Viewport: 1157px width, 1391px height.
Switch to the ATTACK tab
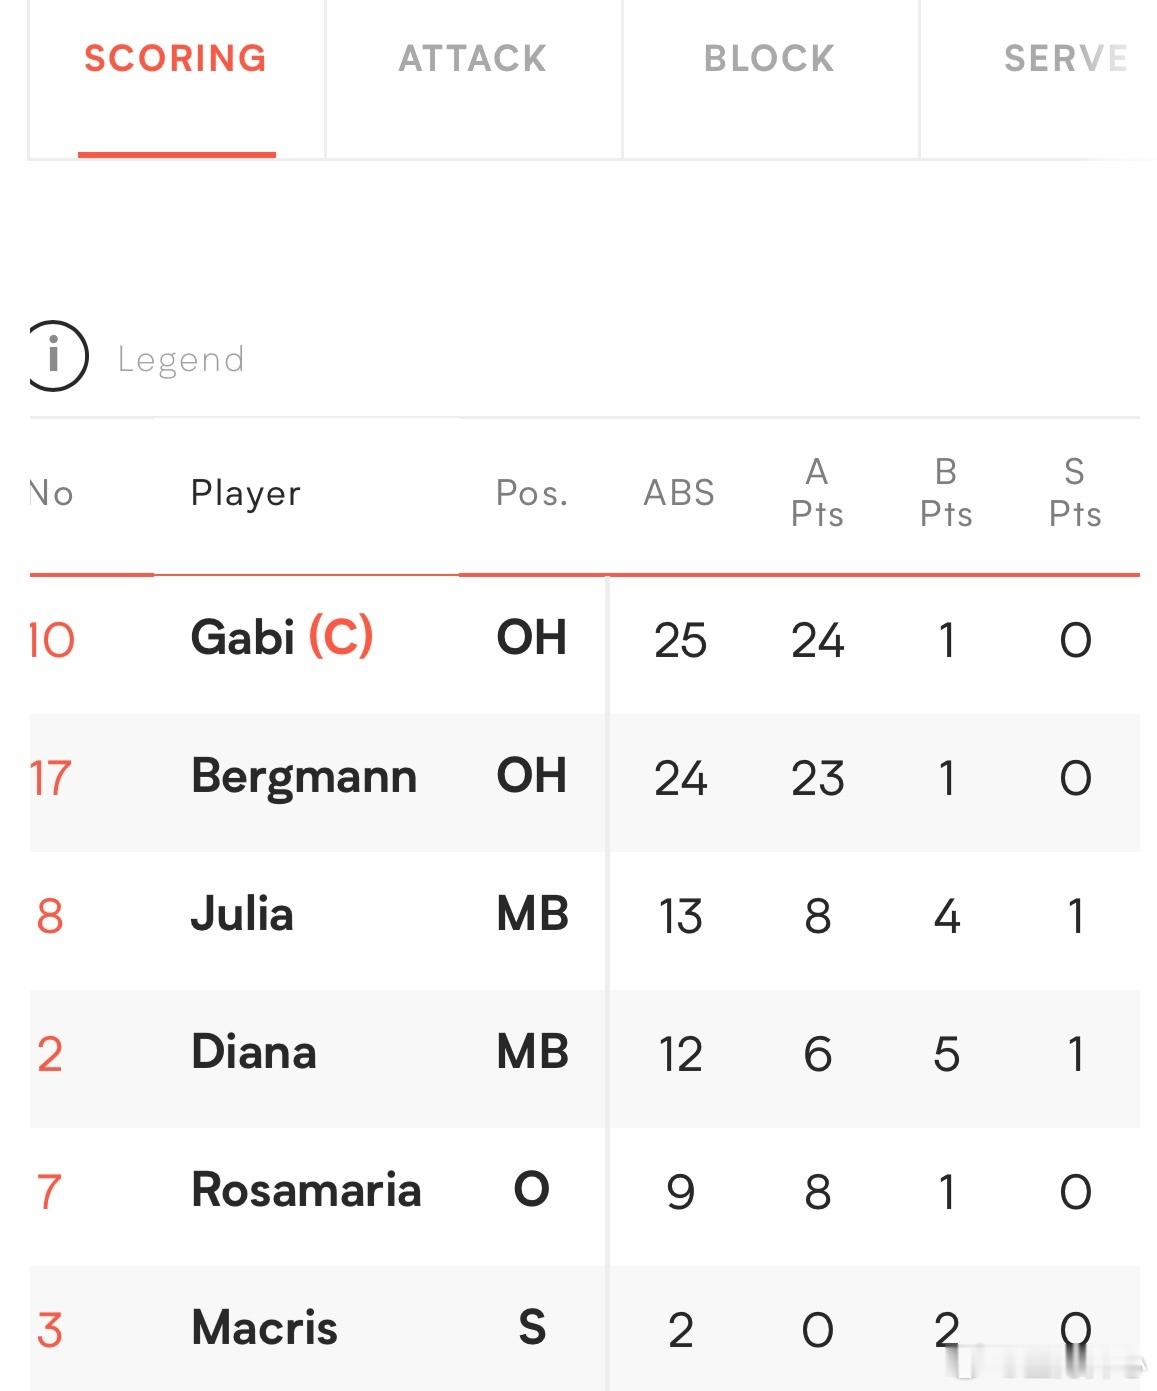473,59
